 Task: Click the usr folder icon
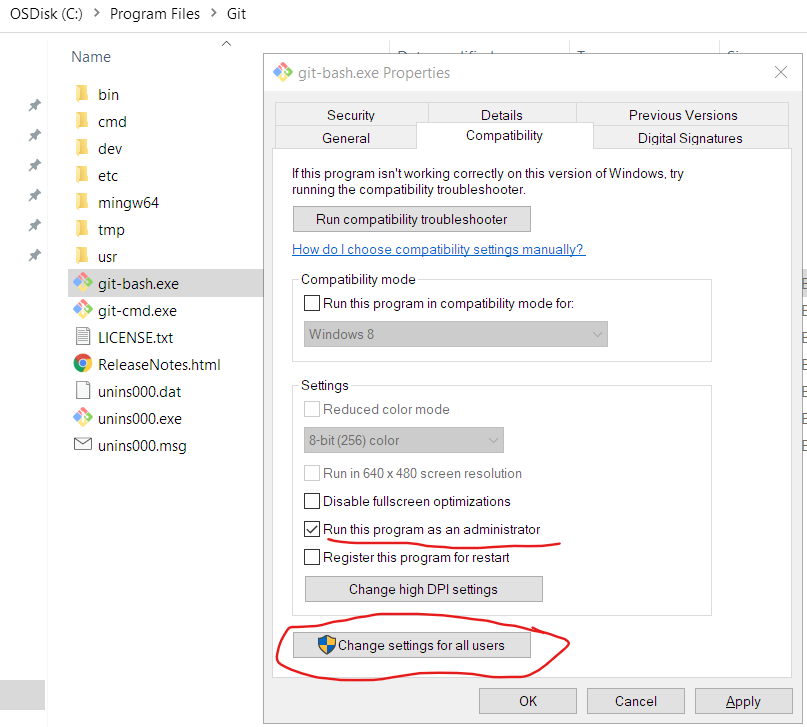pos(82,256)
